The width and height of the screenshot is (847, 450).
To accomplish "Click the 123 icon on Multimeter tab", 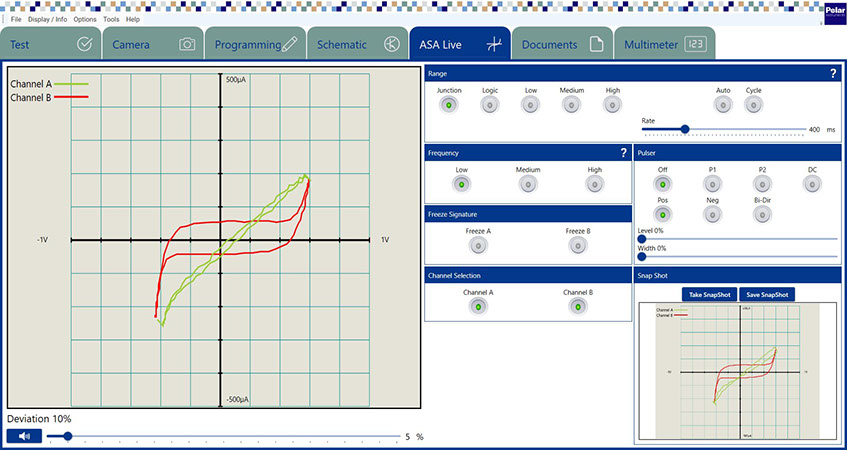I will tap(696, 45).
